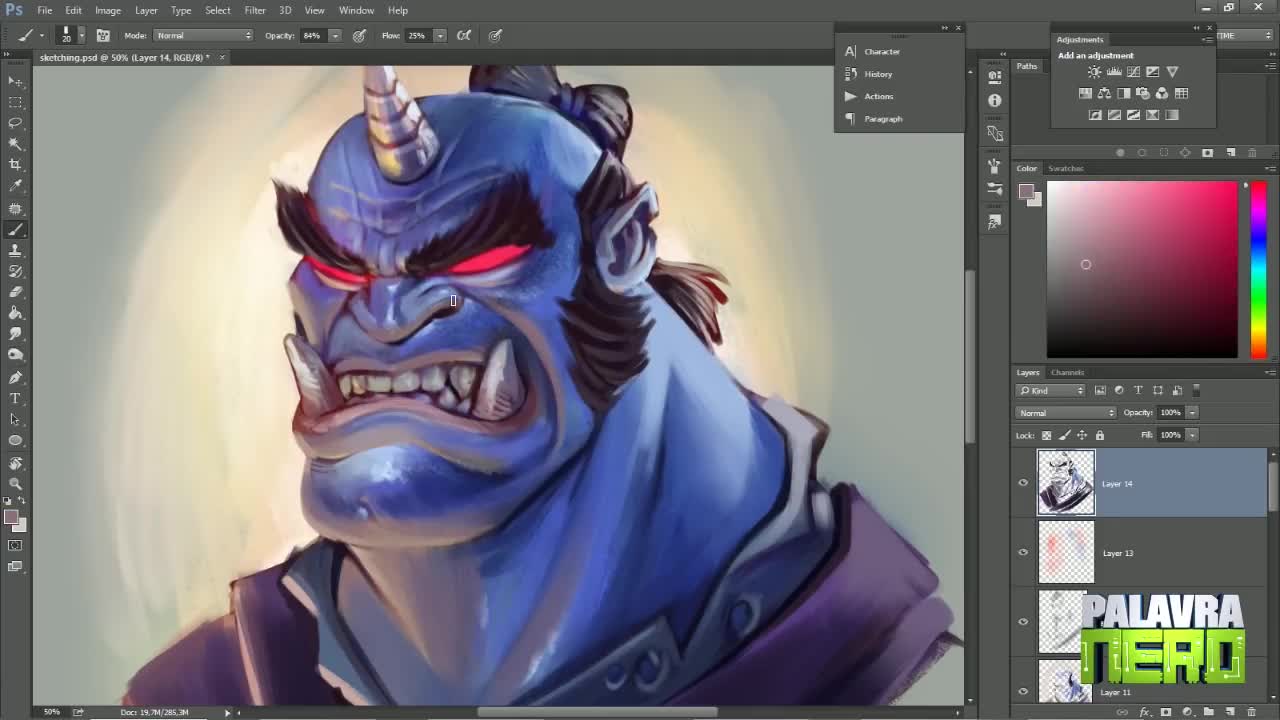
Task: Select the Hand tool
Action: pos(15,463)
